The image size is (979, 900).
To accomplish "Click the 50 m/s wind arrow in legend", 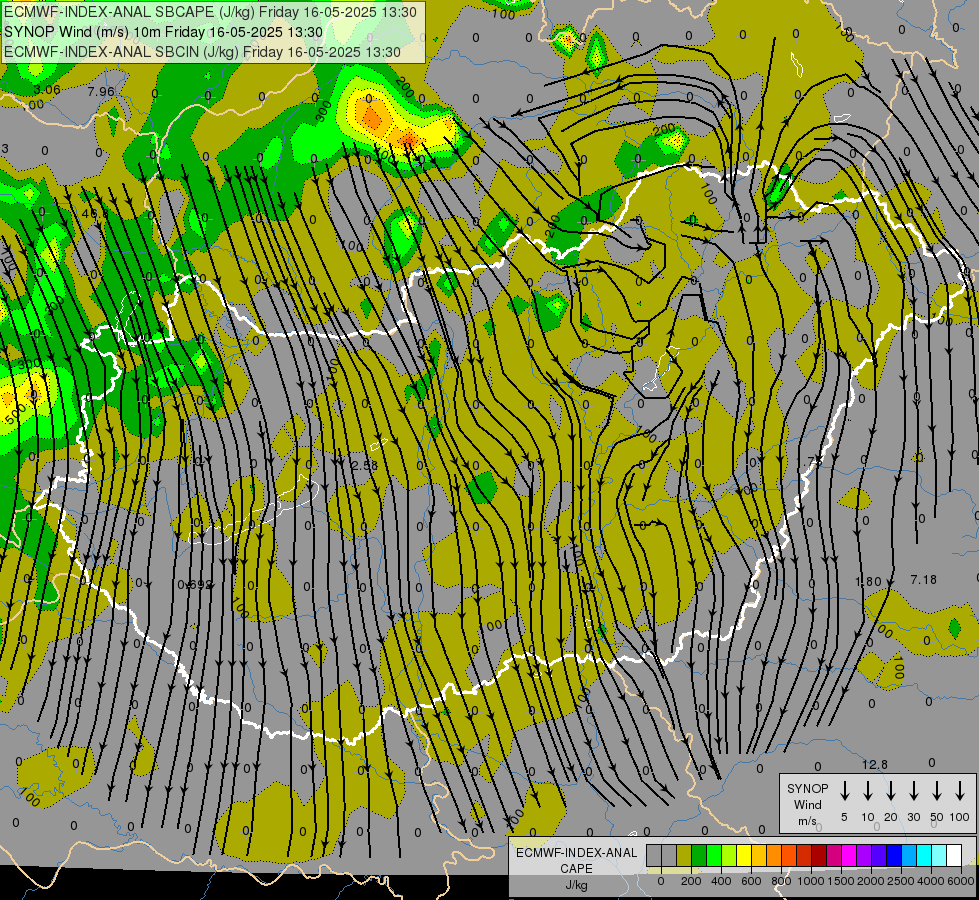I will 937,791.
